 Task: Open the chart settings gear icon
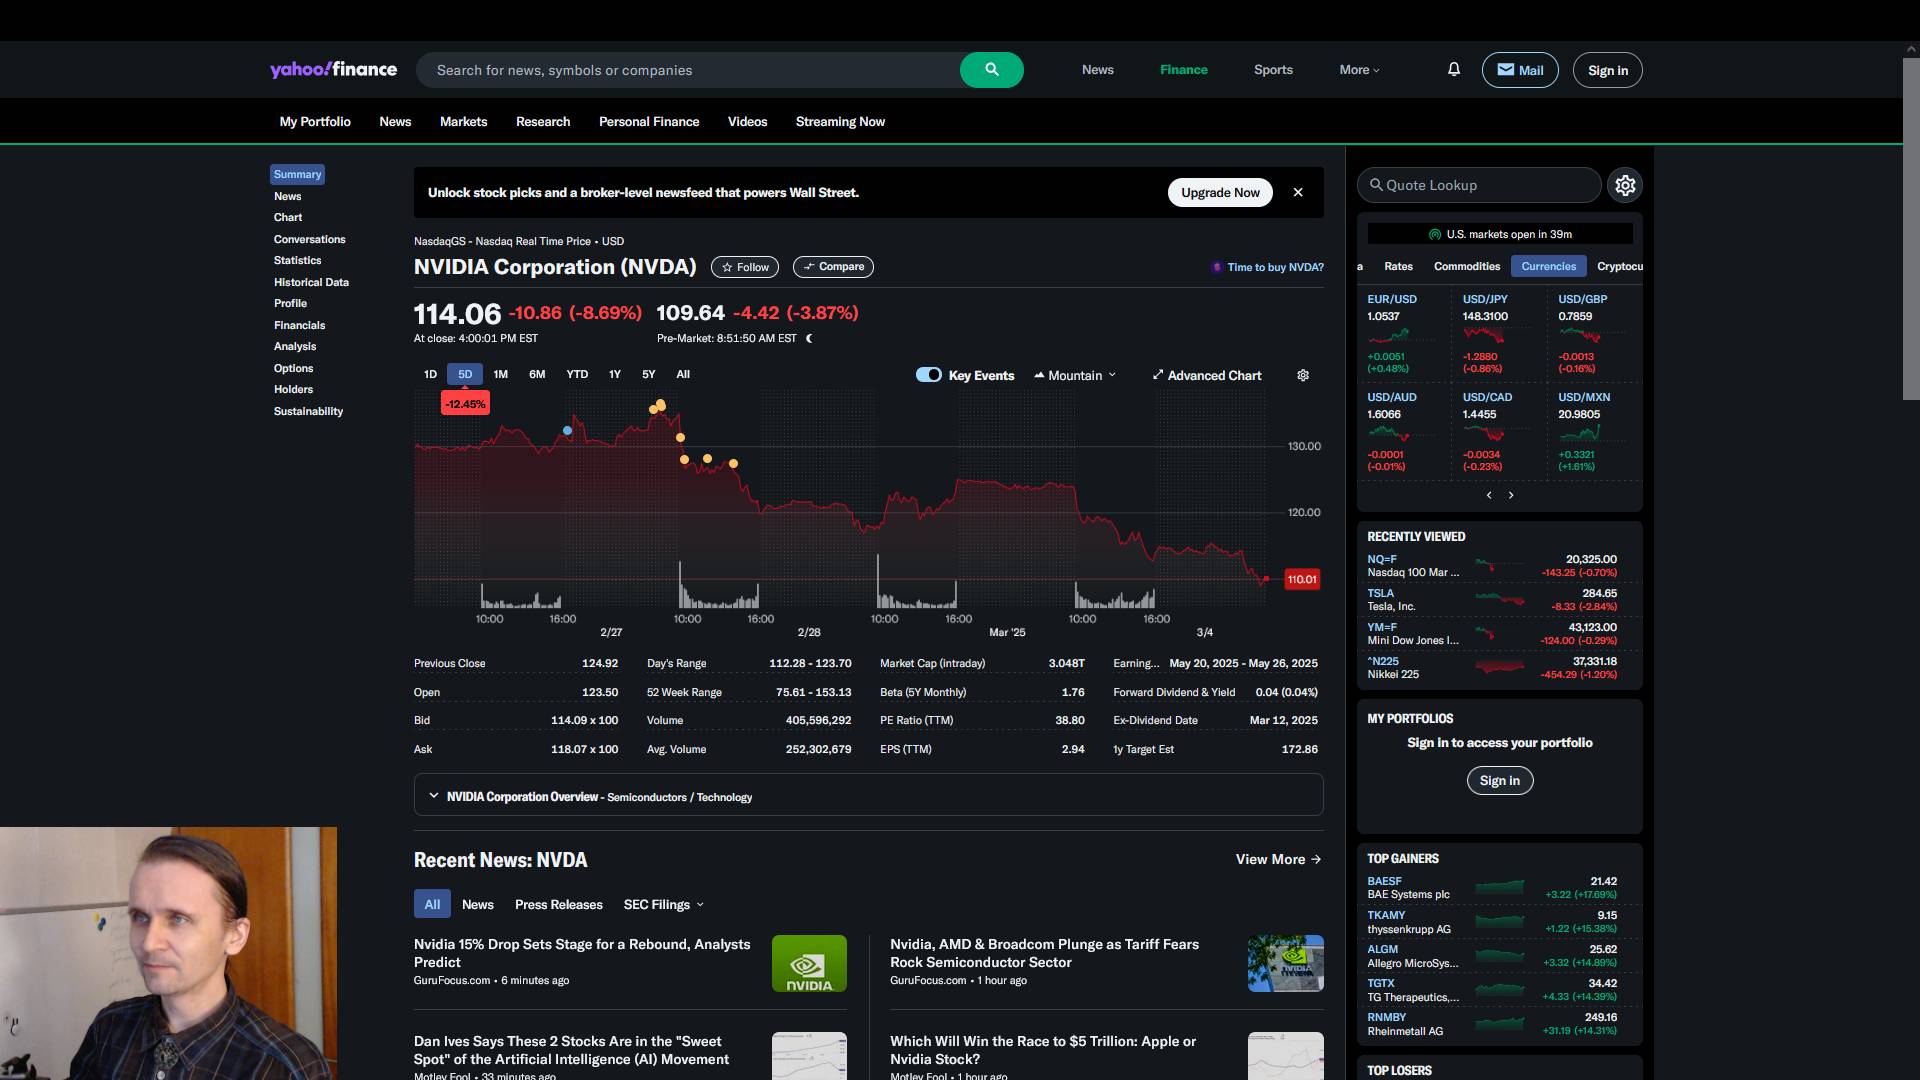(1303, 375)
